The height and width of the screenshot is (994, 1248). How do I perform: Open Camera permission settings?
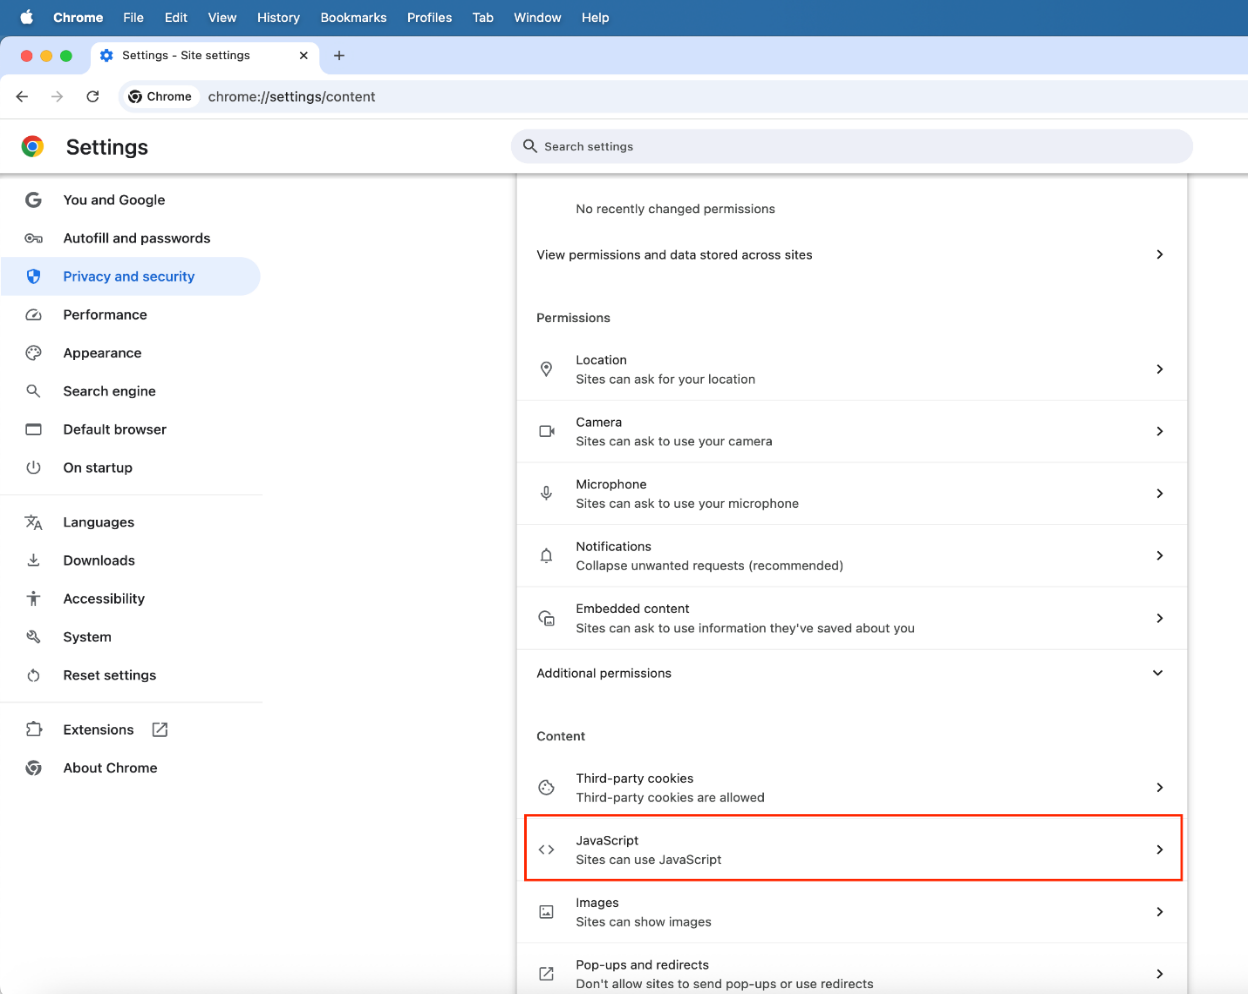(x=852, y=431)
